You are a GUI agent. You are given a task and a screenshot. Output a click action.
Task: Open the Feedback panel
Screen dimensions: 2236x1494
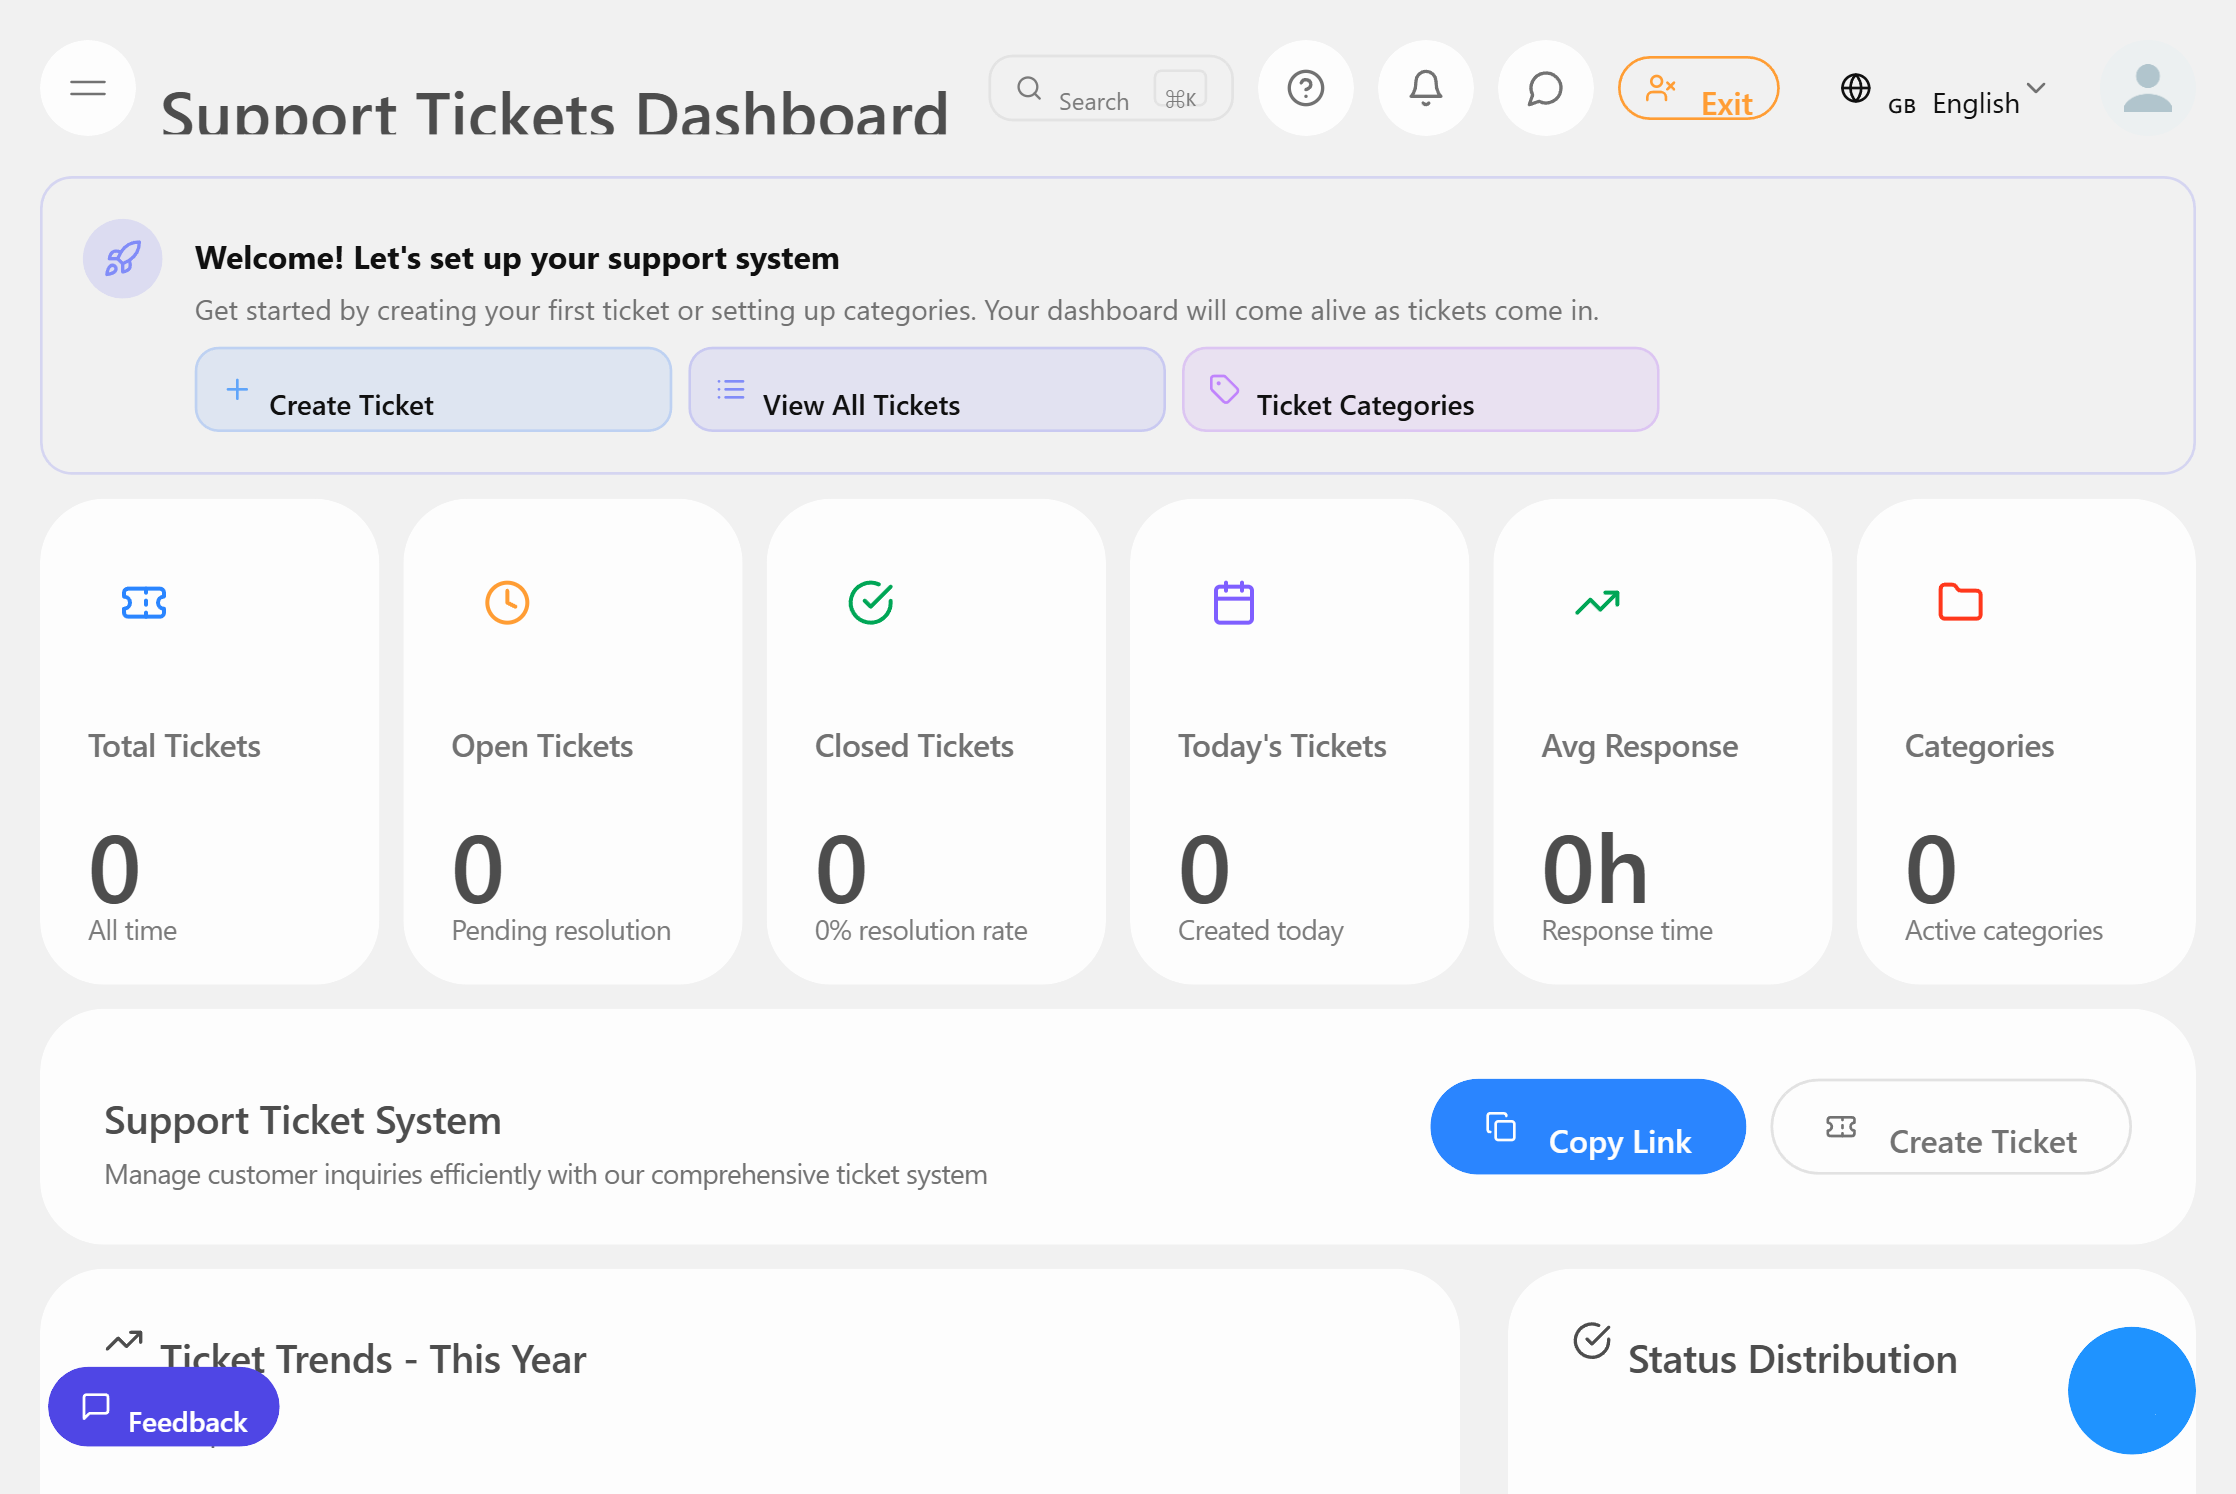pyautogui.click(x=163, y=1407)
